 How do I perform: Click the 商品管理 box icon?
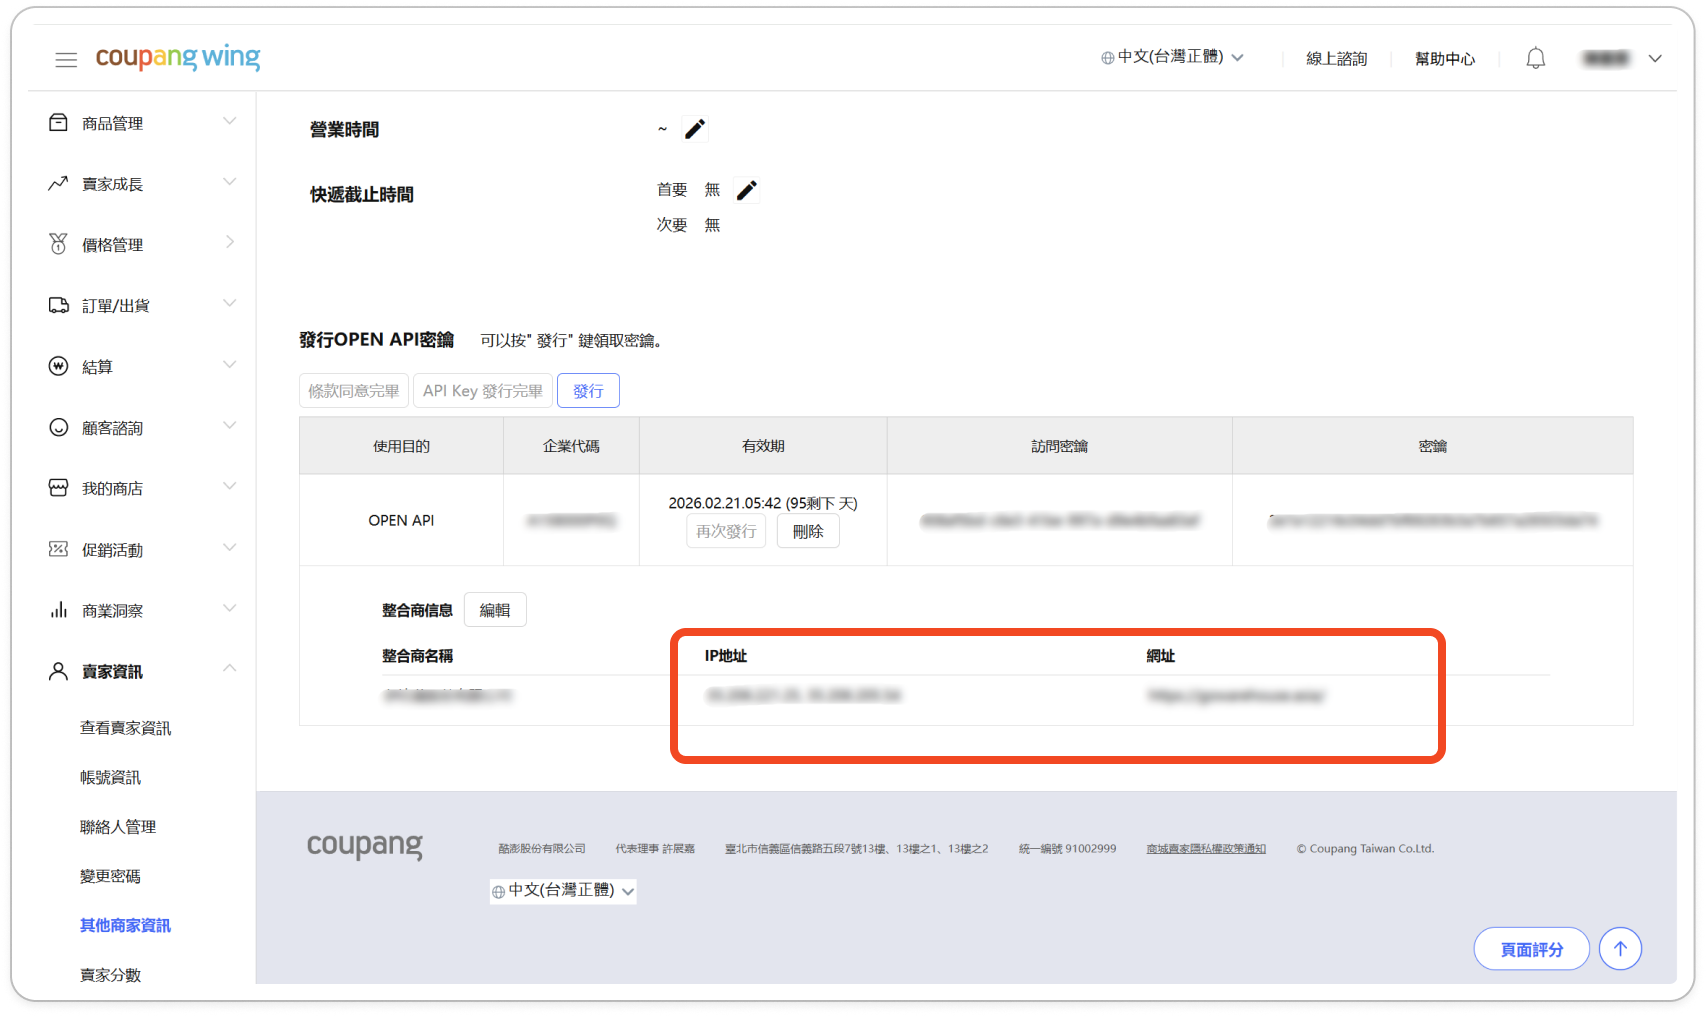58,123
